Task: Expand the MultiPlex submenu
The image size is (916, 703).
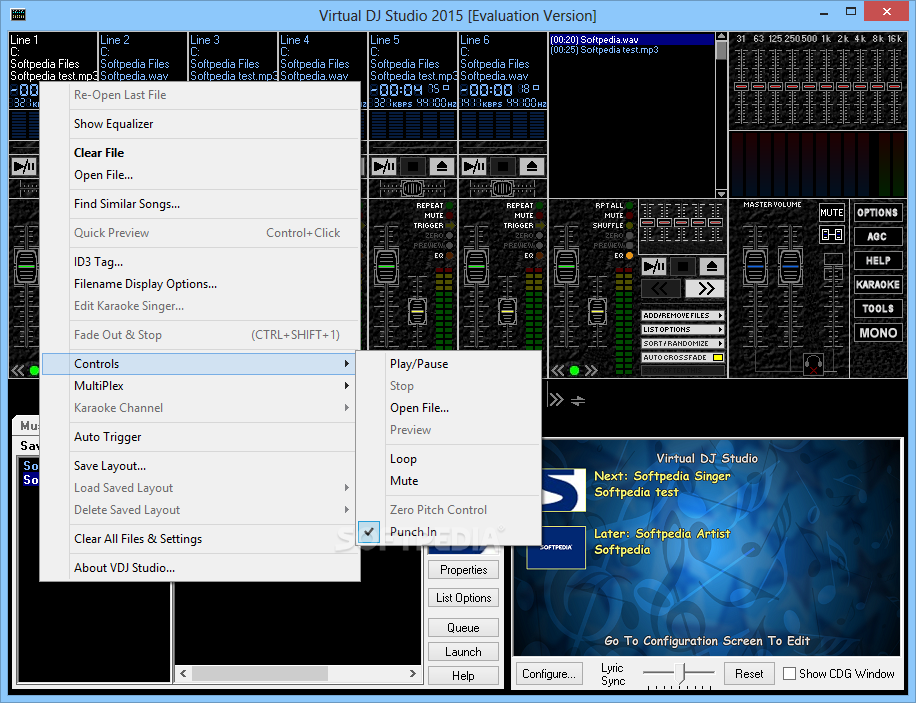Action: pyautogui.click(x=200, y=386)
